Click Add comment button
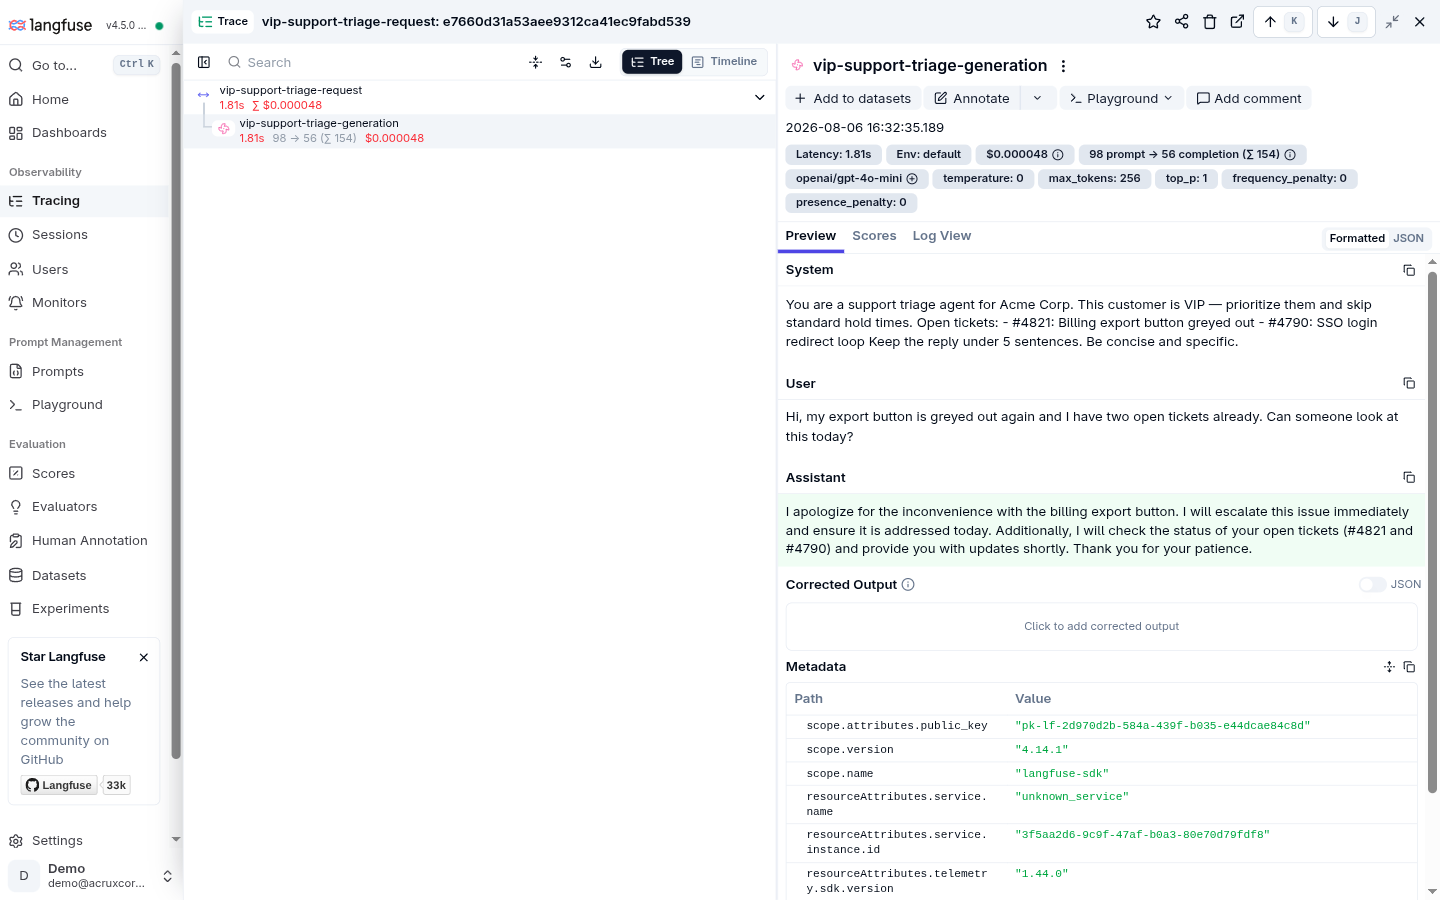Viewport: 1440px width, 900px height. point(1248,98)
